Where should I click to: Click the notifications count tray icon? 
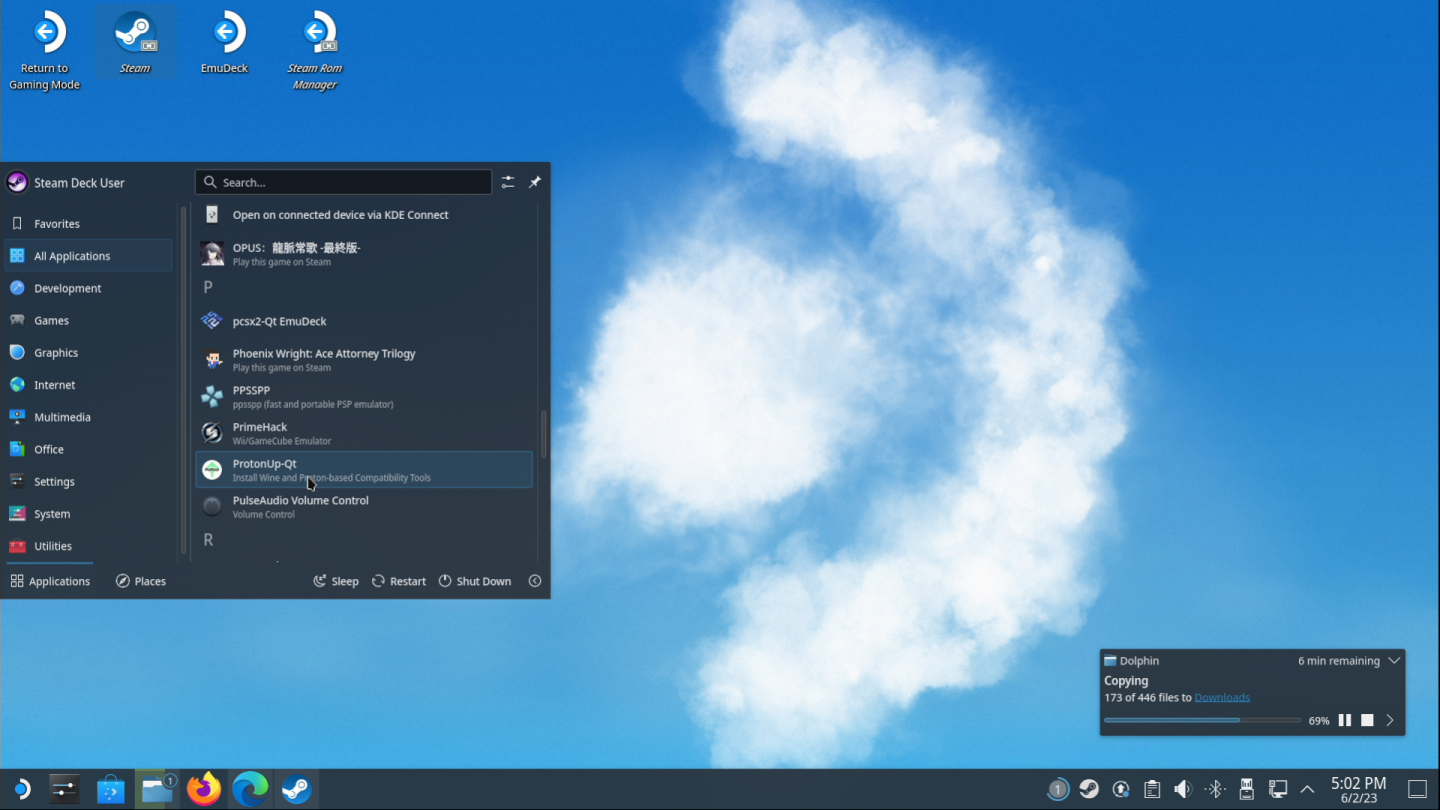1057,790
